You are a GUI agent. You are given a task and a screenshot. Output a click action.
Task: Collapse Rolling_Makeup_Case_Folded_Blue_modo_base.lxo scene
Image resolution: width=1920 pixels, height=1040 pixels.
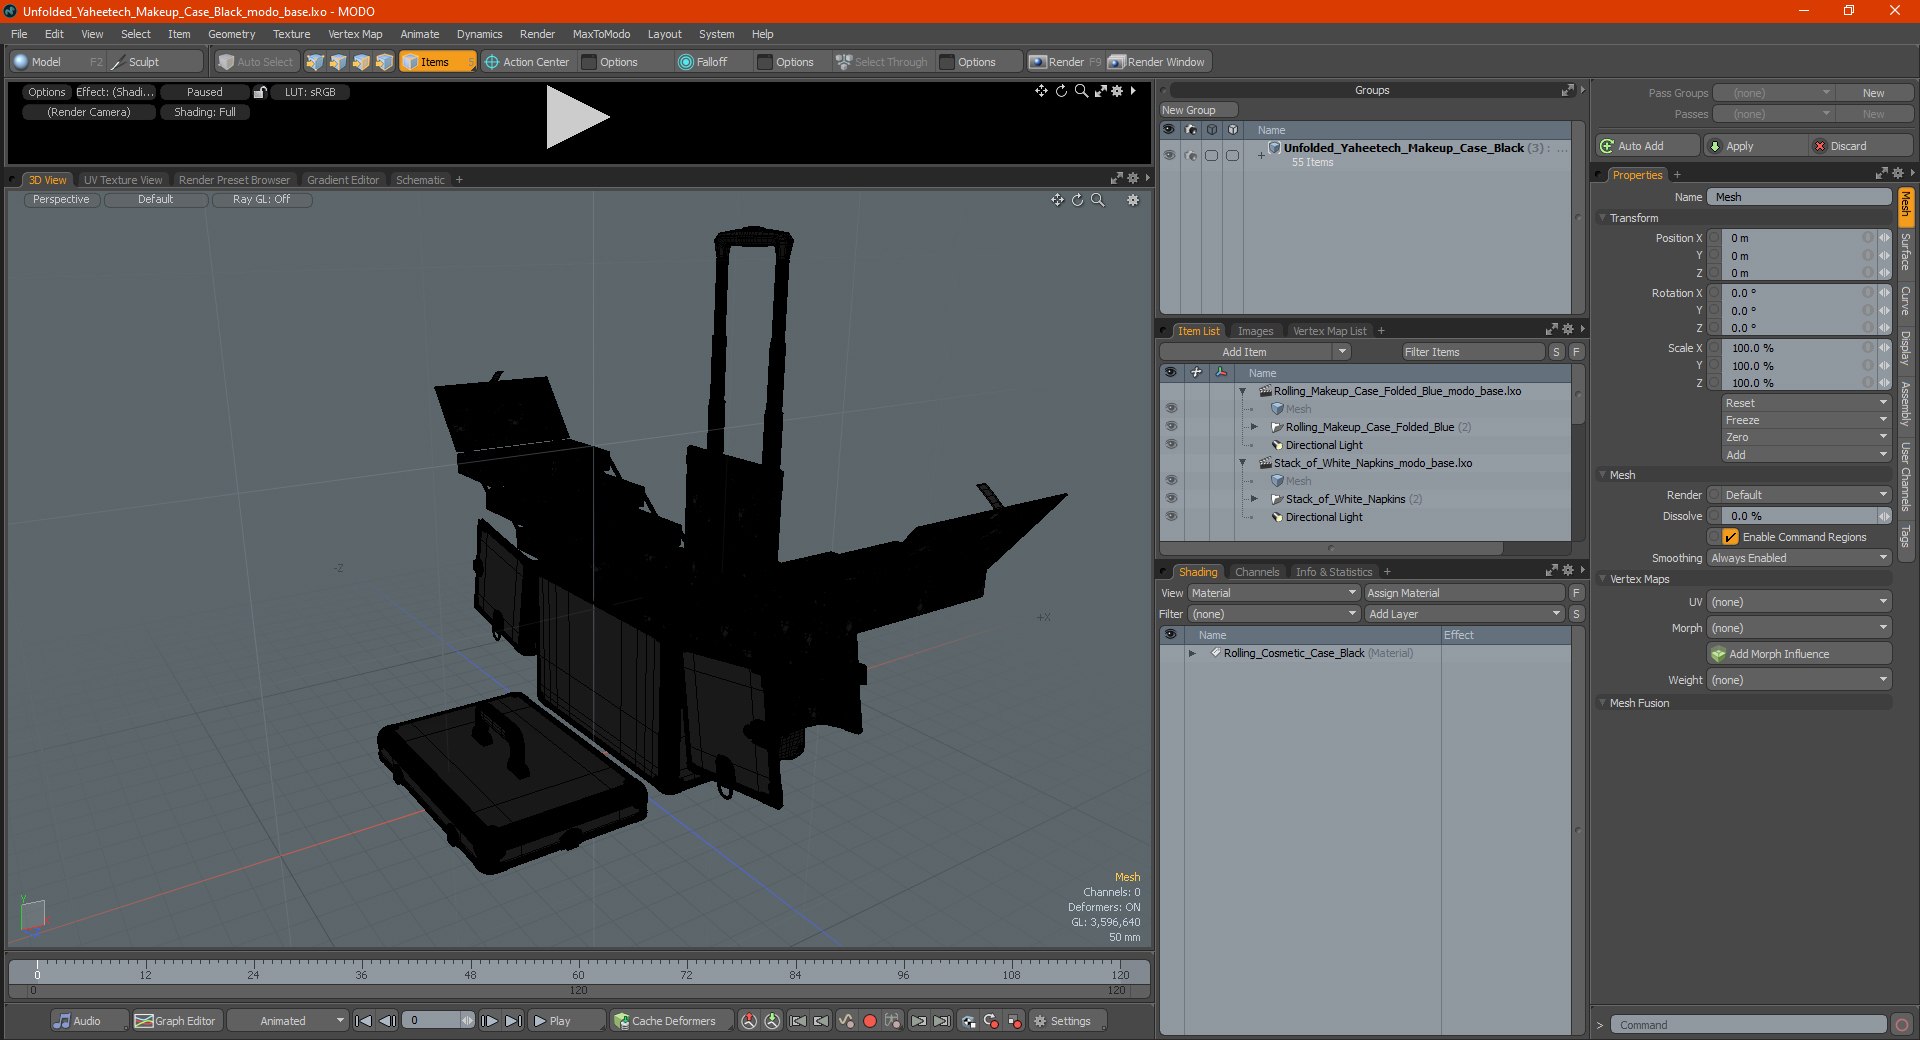point(1243,391)
